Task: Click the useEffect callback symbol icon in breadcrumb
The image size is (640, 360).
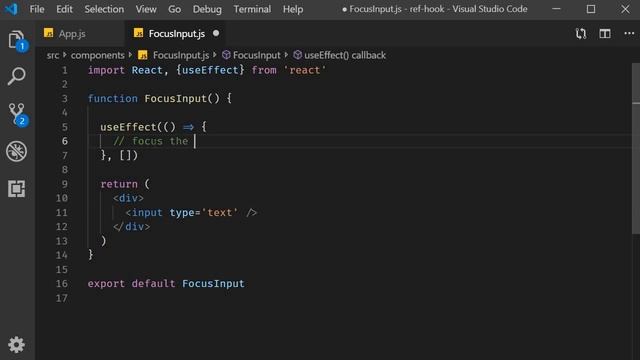Action: pos(298,55)
